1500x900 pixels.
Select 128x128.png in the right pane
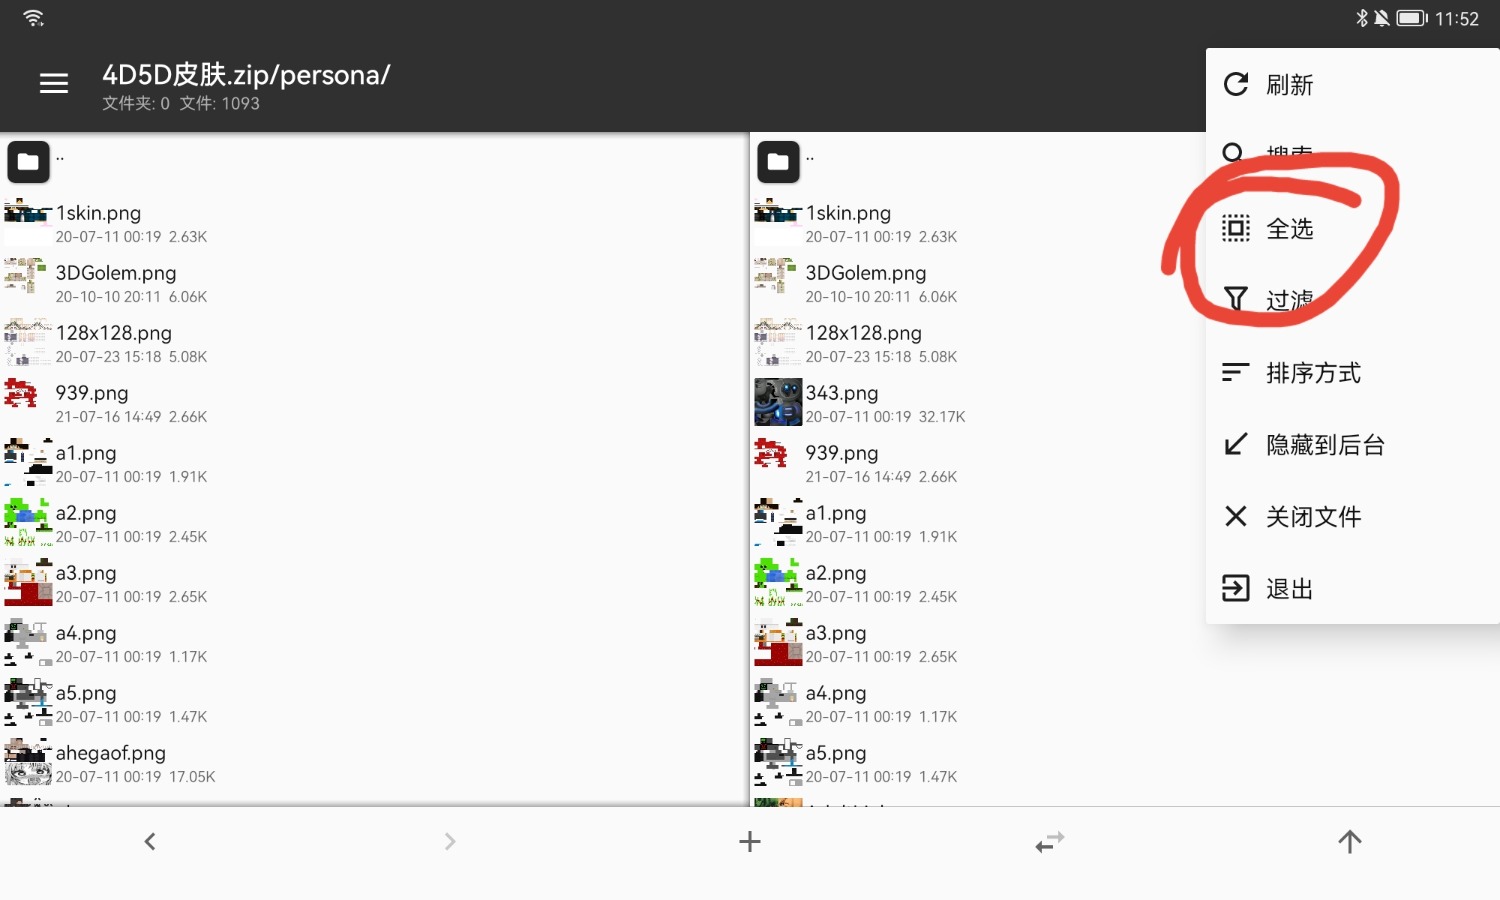(978, 342)
